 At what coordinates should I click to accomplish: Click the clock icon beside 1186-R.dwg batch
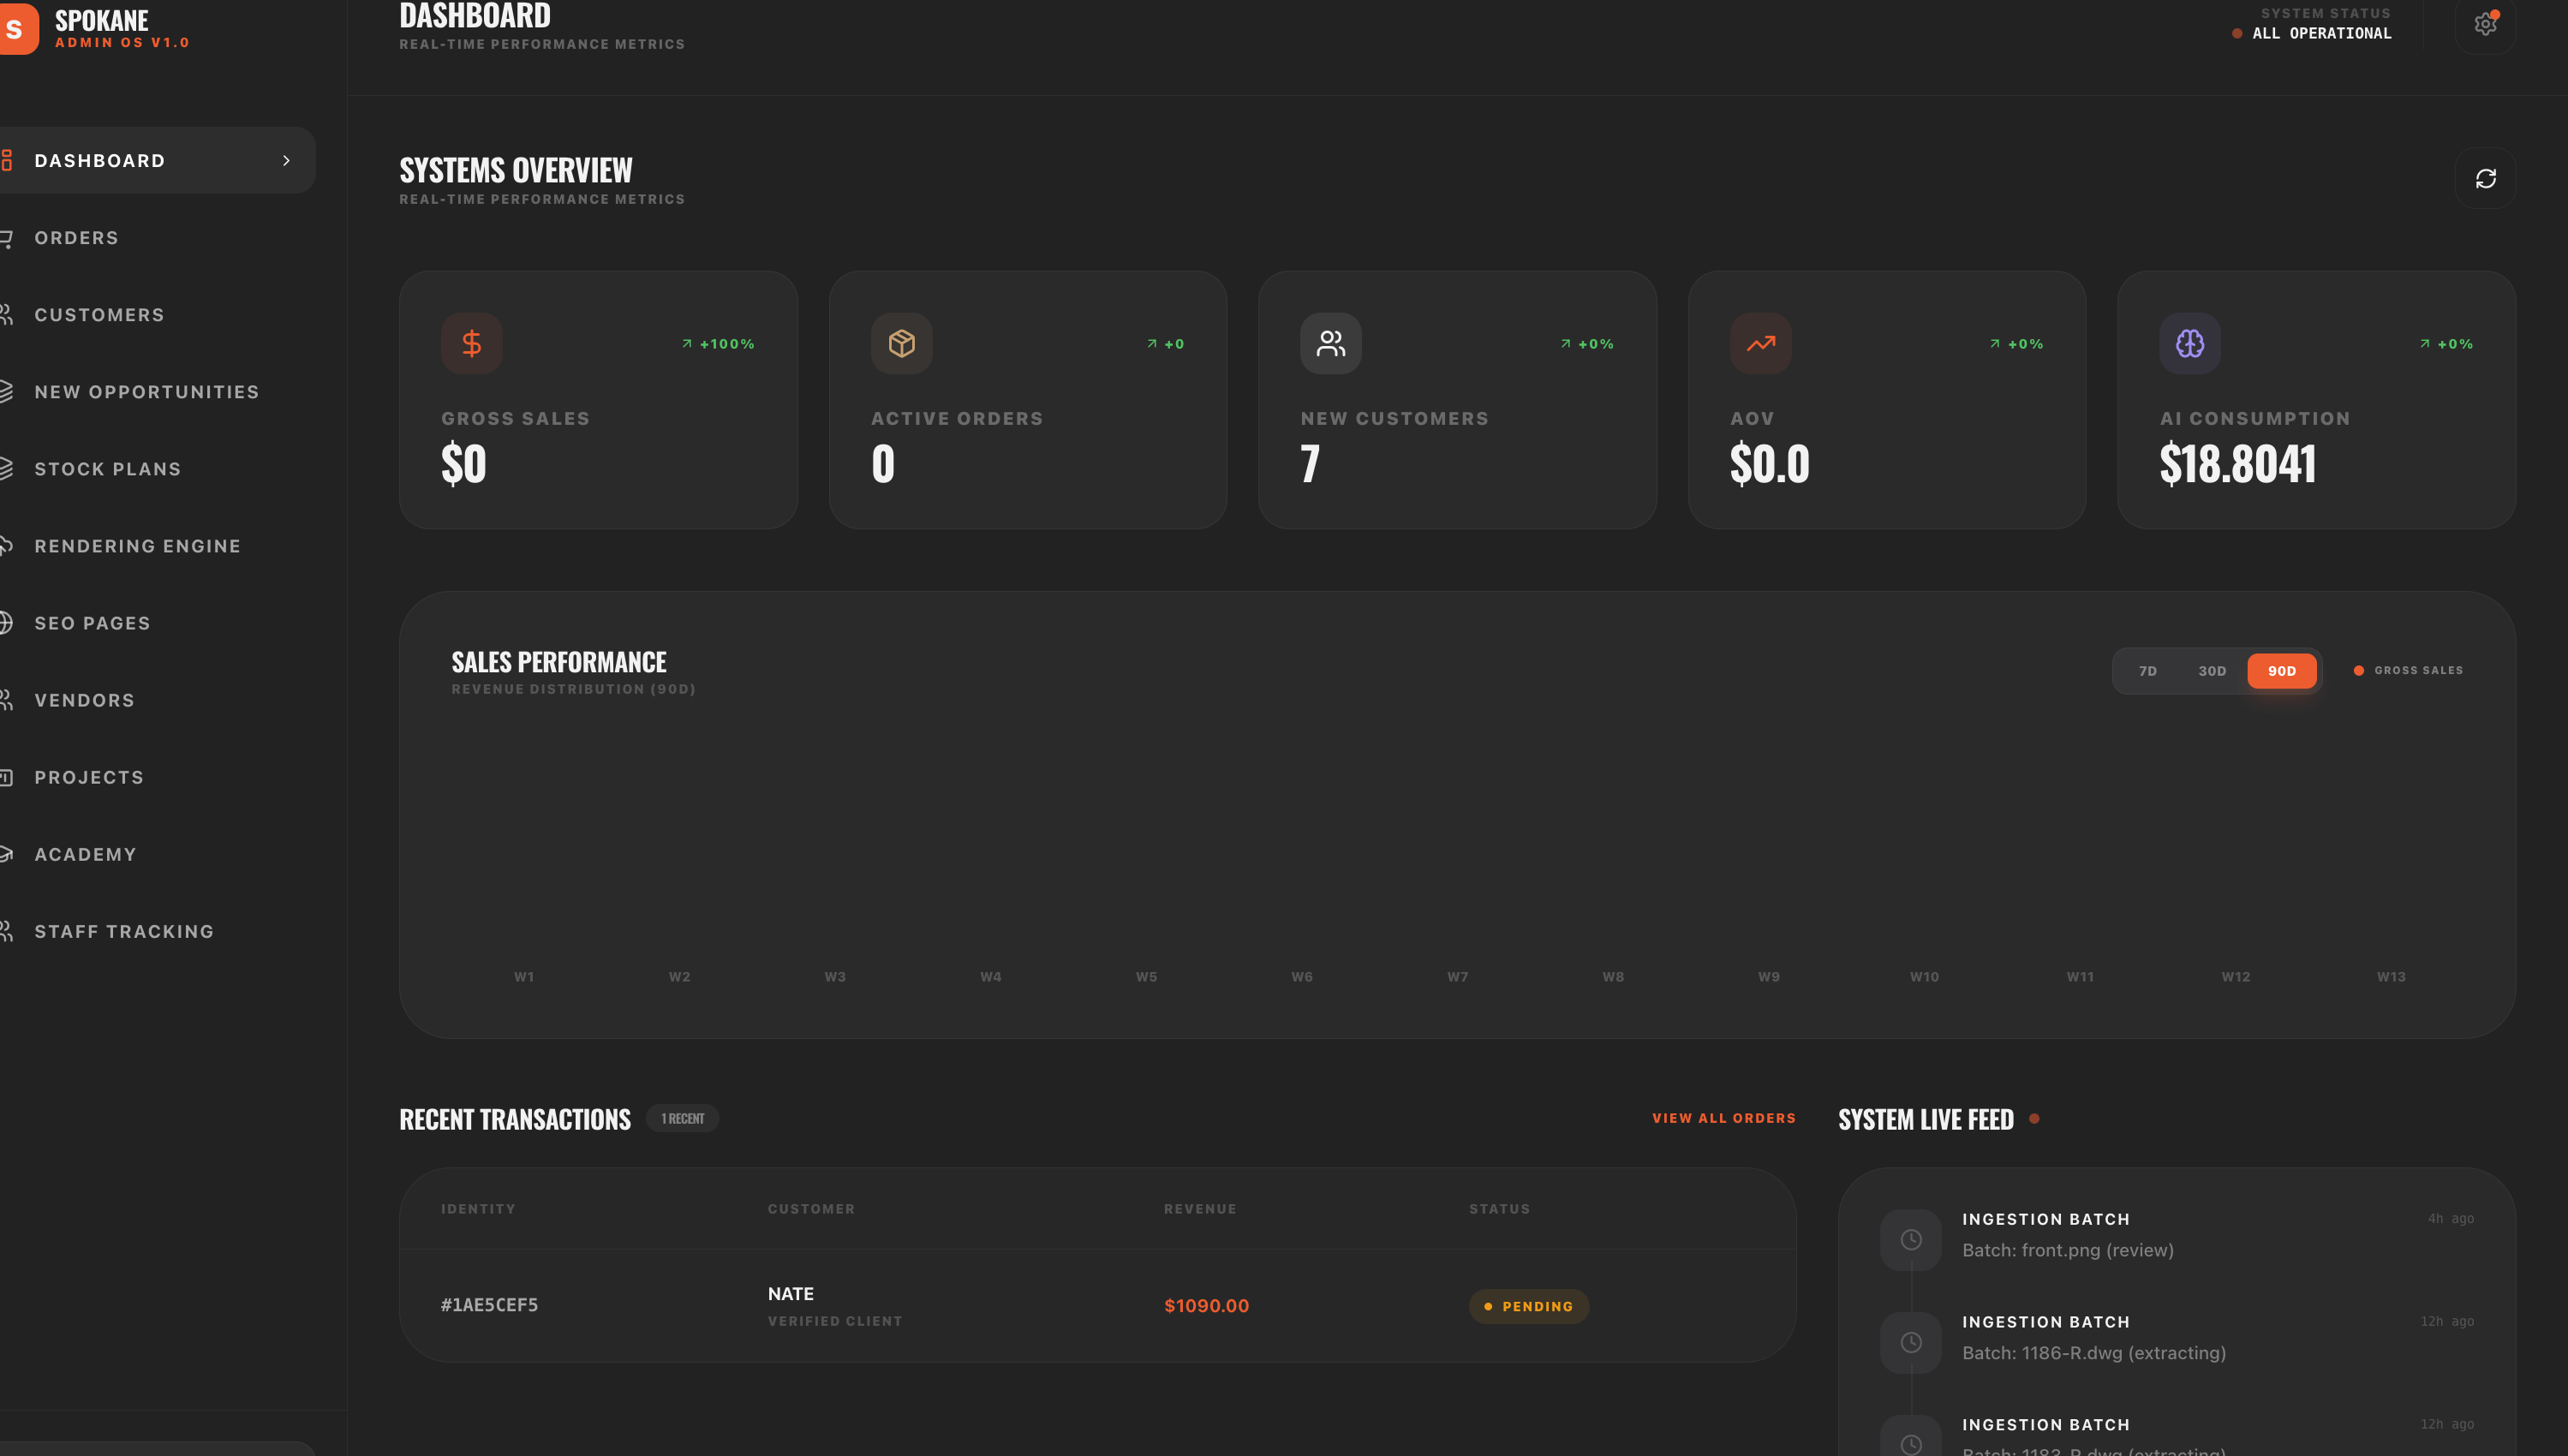(1910, 1342)
